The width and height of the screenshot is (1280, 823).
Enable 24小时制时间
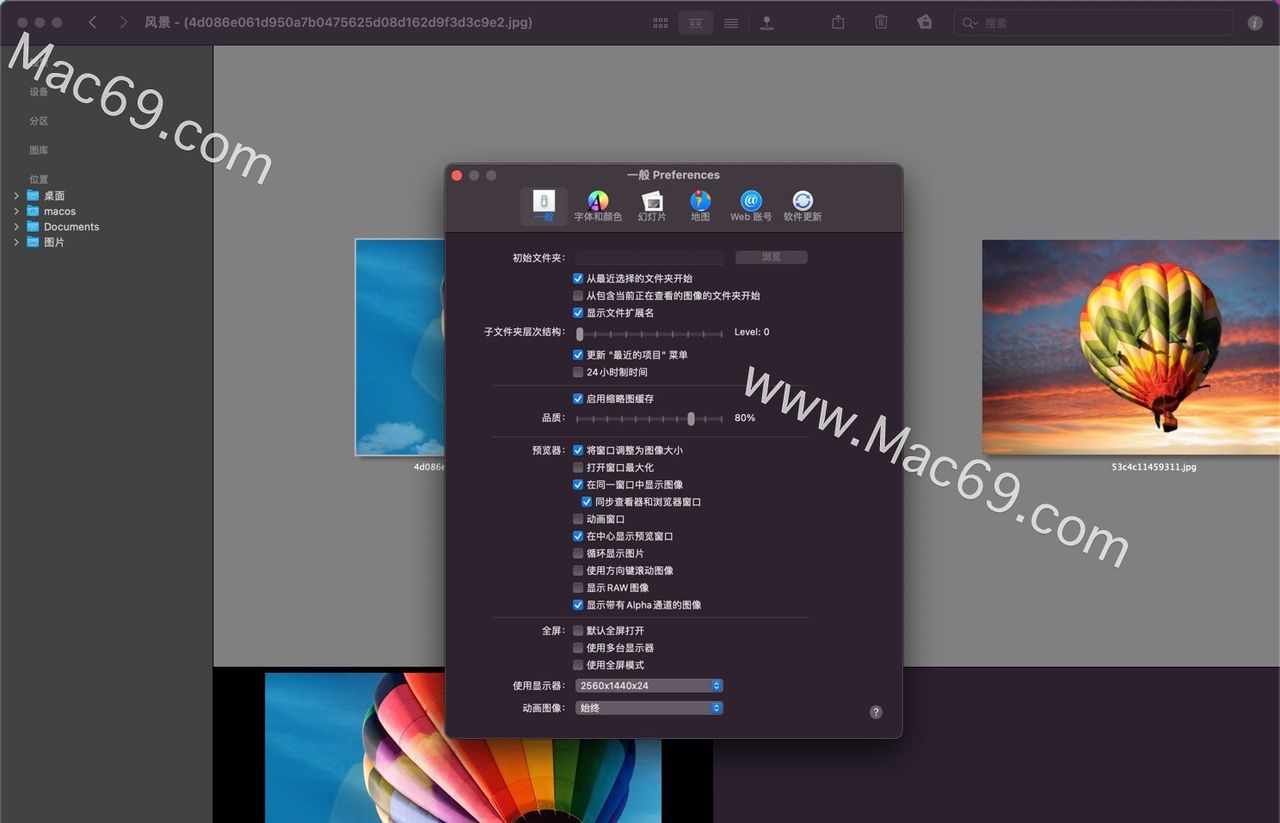pyautogui.click(x=578, y=372)
